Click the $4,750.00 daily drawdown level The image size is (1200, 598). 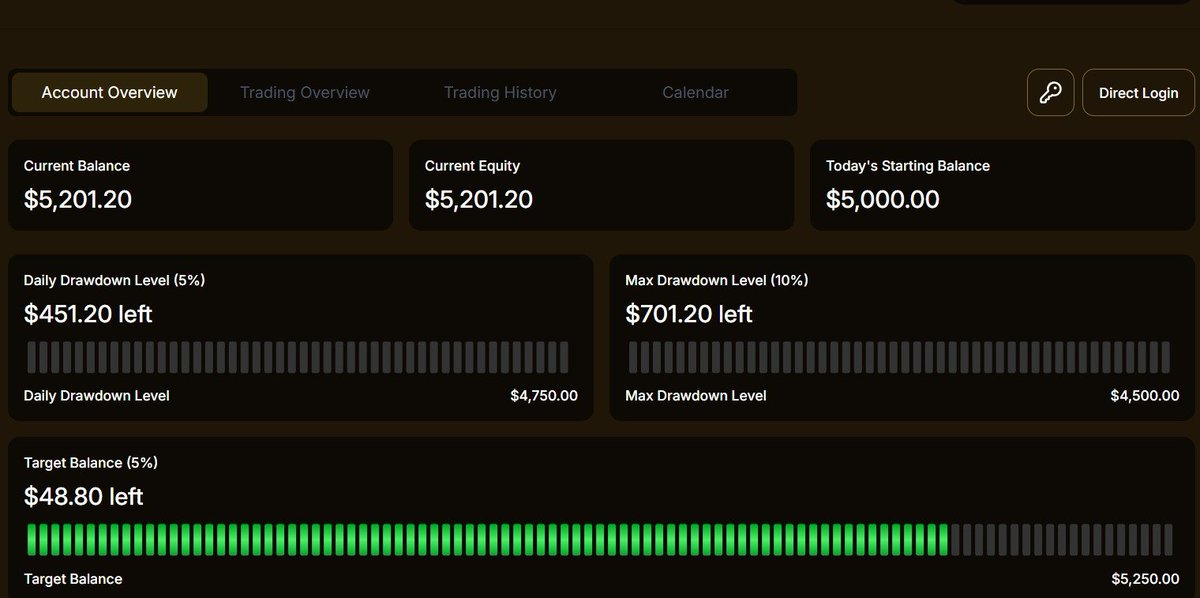(544, 396)
